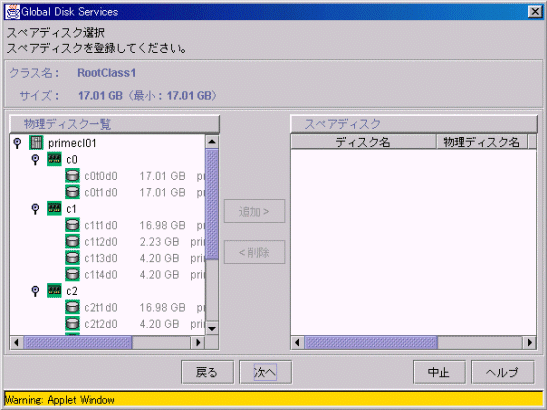The width and height of the screenshot is (547, 410).
Task: Click the Global Disk Services title bar icon
Action: (13, 12)
